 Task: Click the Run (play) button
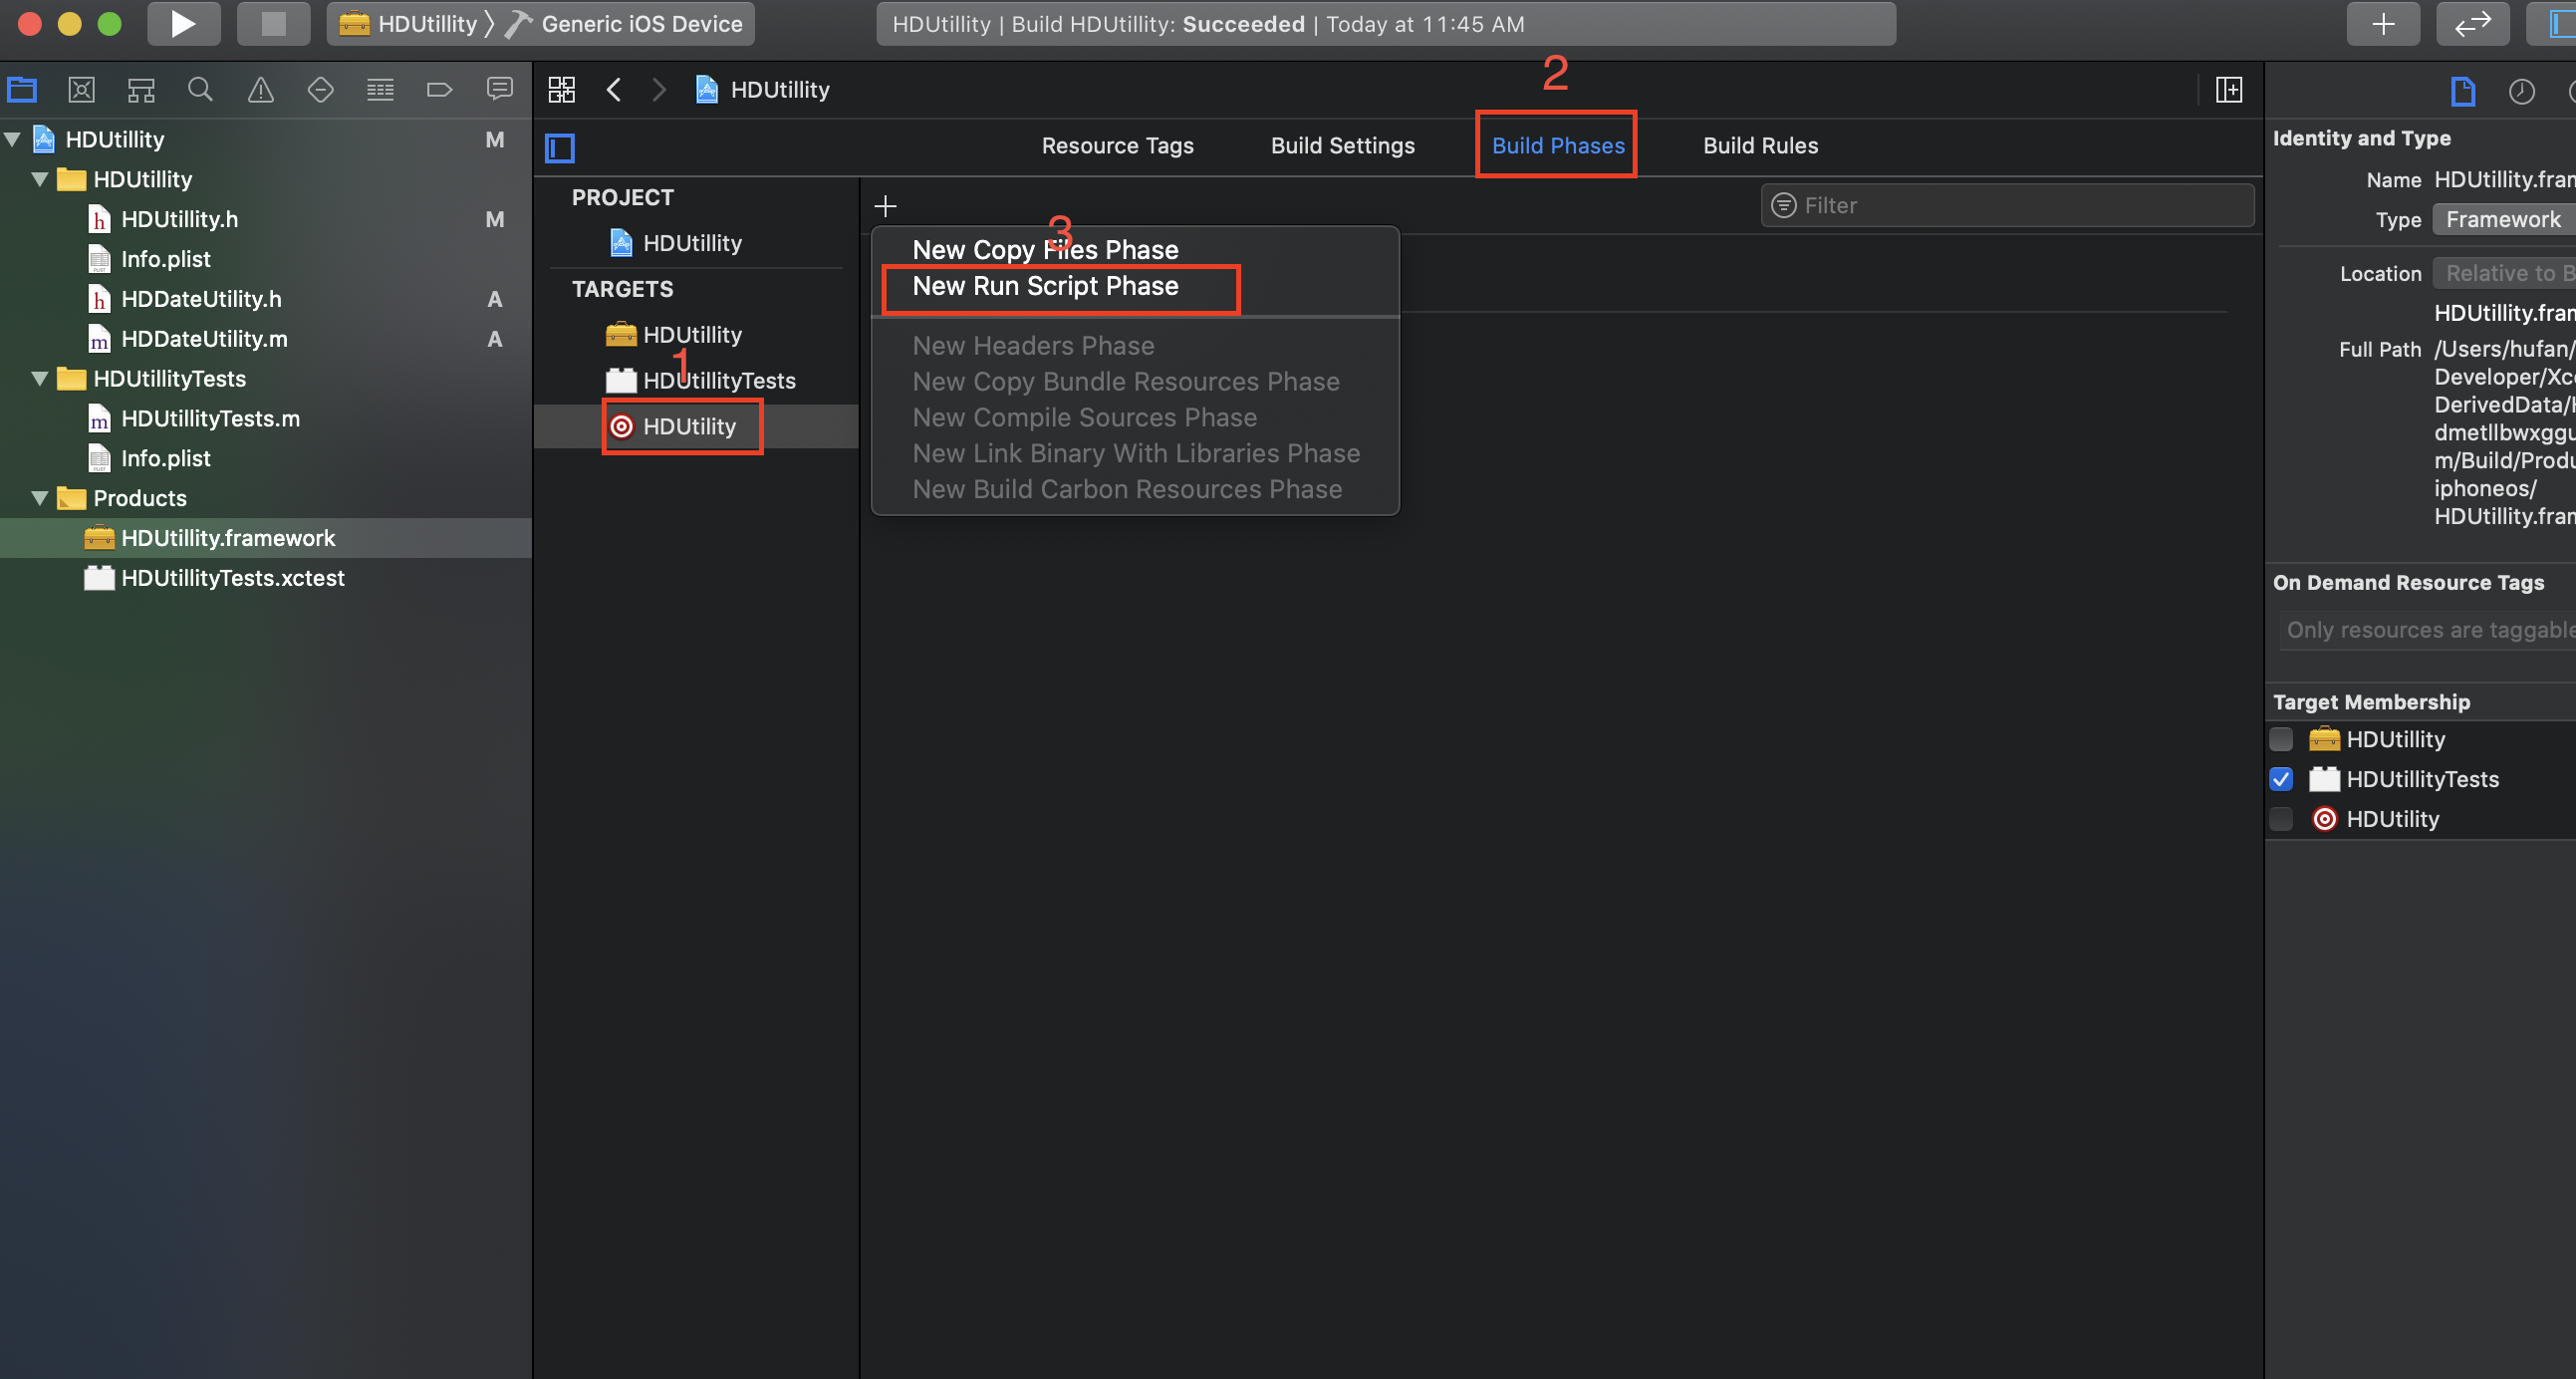tap(183, 24)
